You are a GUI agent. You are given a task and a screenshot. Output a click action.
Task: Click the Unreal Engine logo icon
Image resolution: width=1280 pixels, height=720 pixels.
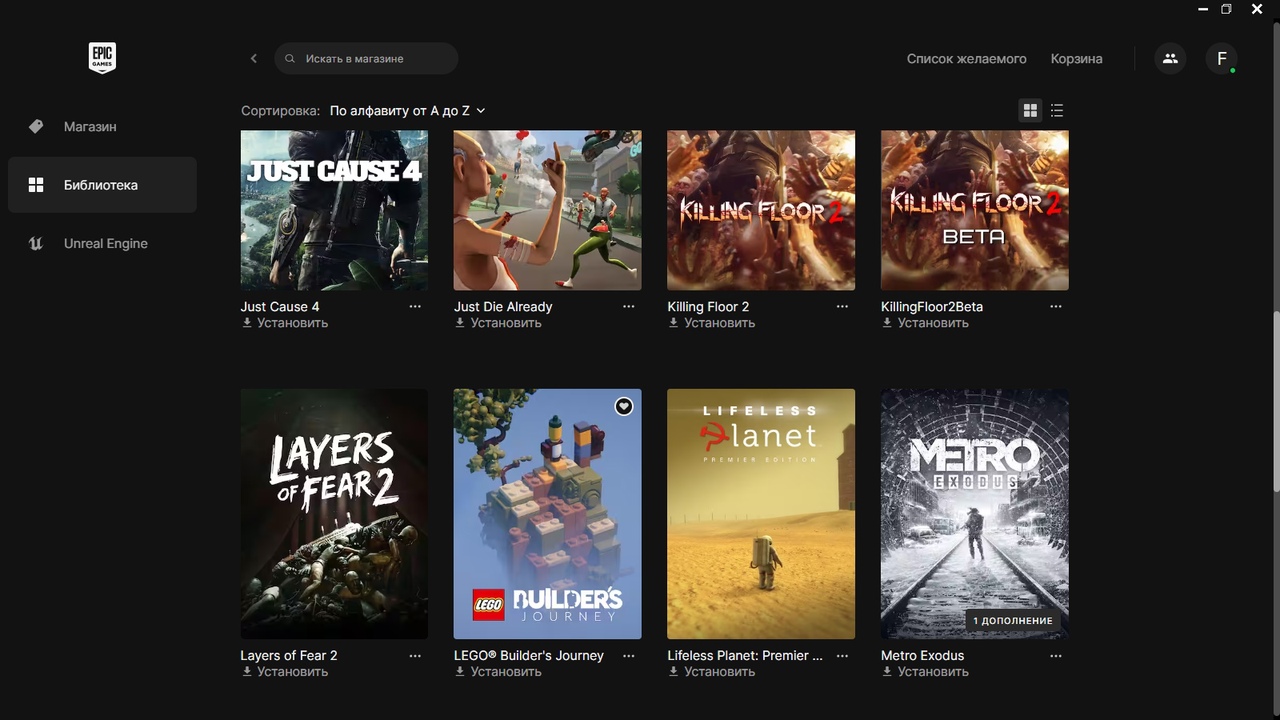[36, 243]
